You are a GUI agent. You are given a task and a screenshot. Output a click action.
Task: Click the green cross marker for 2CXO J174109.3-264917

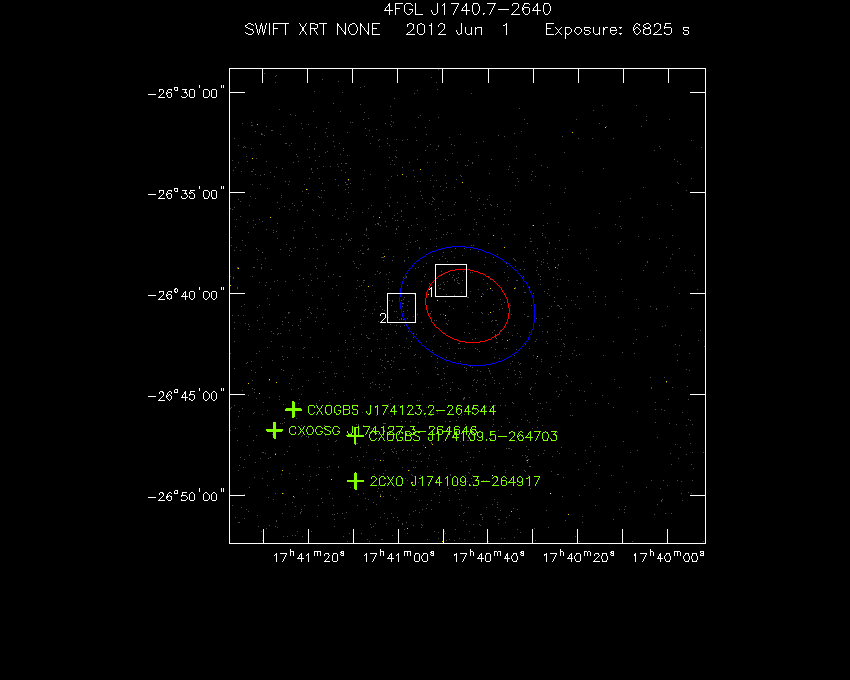click(x=355, y=481)
